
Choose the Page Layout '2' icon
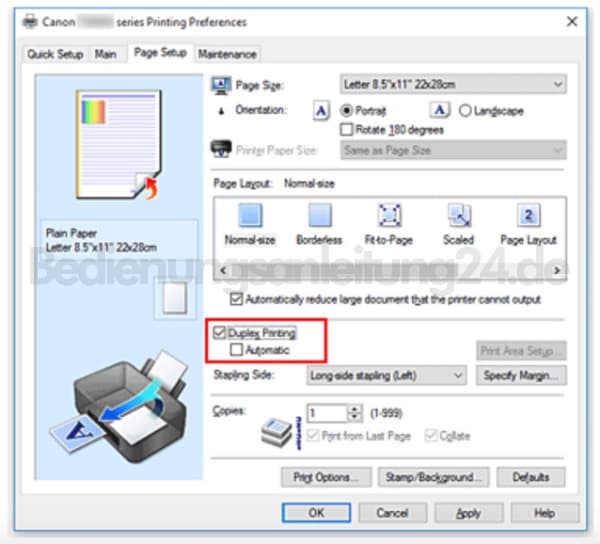[x=528, y=215]
